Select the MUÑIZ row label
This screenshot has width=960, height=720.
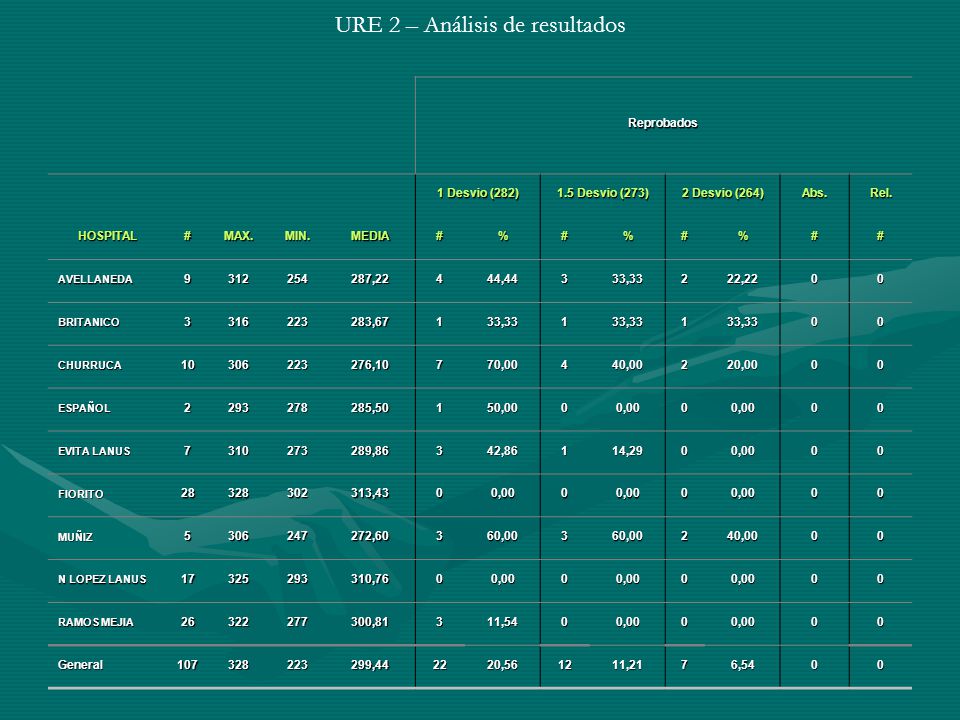(75, 537)
